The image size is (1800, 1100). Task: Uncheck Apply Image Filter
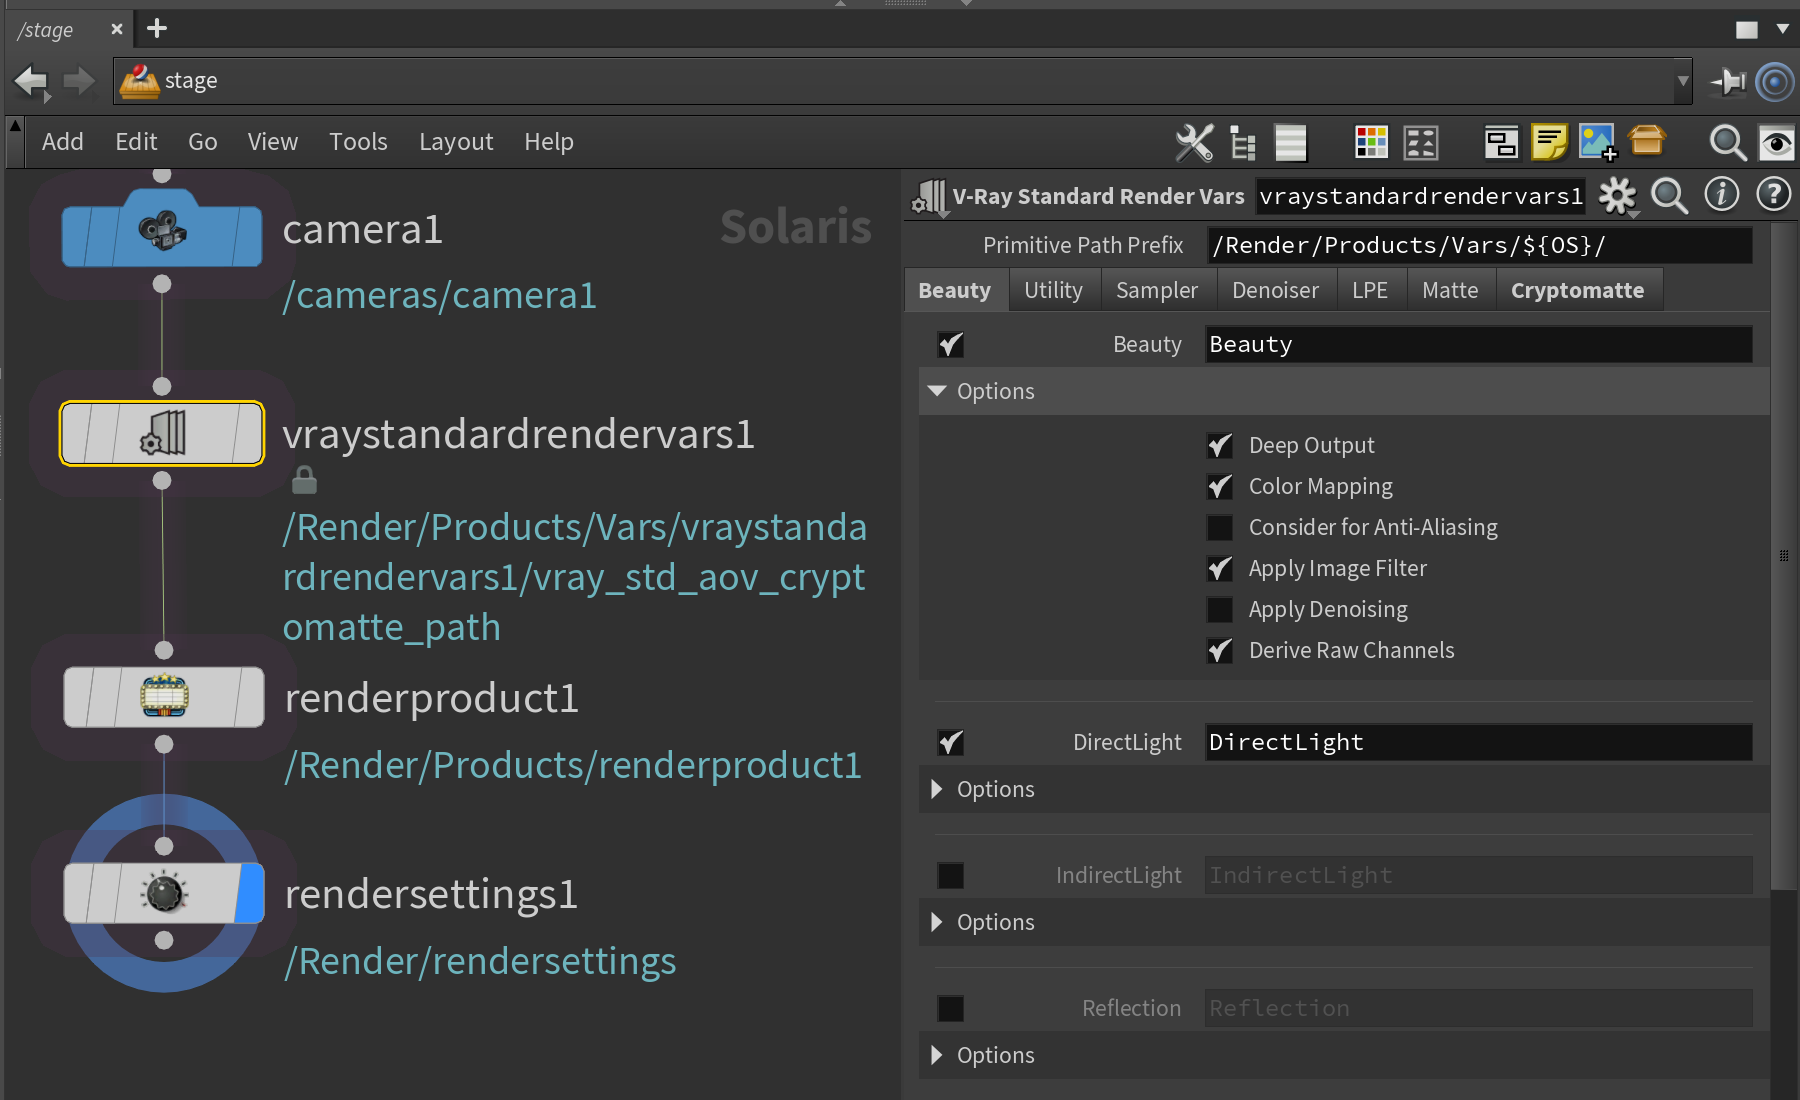(x=1220, y=568)
